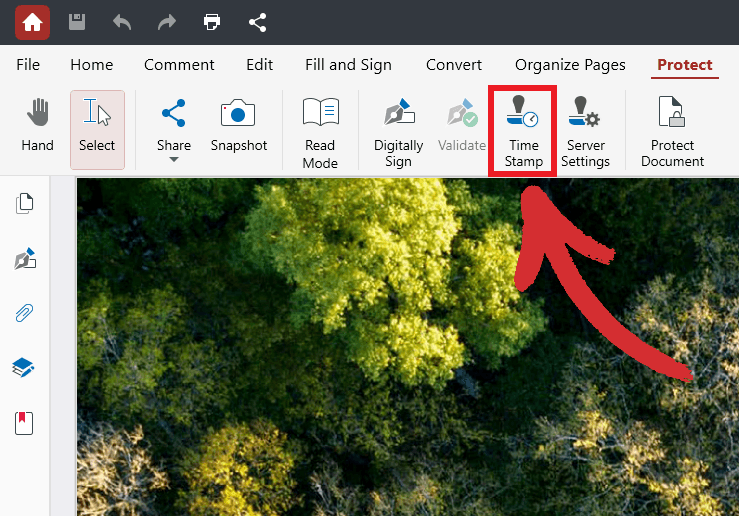The image size is (739, 516).
Task: Click Digitally Sign tool
Action: point(399,132)
